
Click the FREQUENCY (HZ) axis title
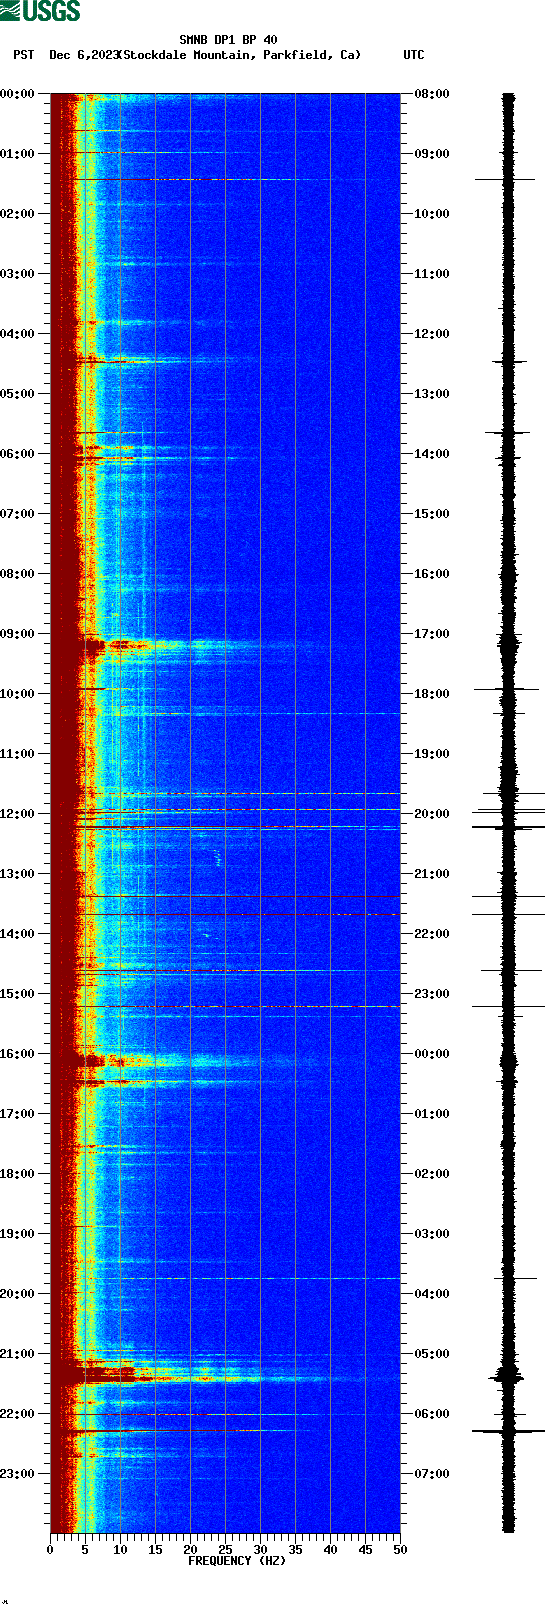[237, 1560]
